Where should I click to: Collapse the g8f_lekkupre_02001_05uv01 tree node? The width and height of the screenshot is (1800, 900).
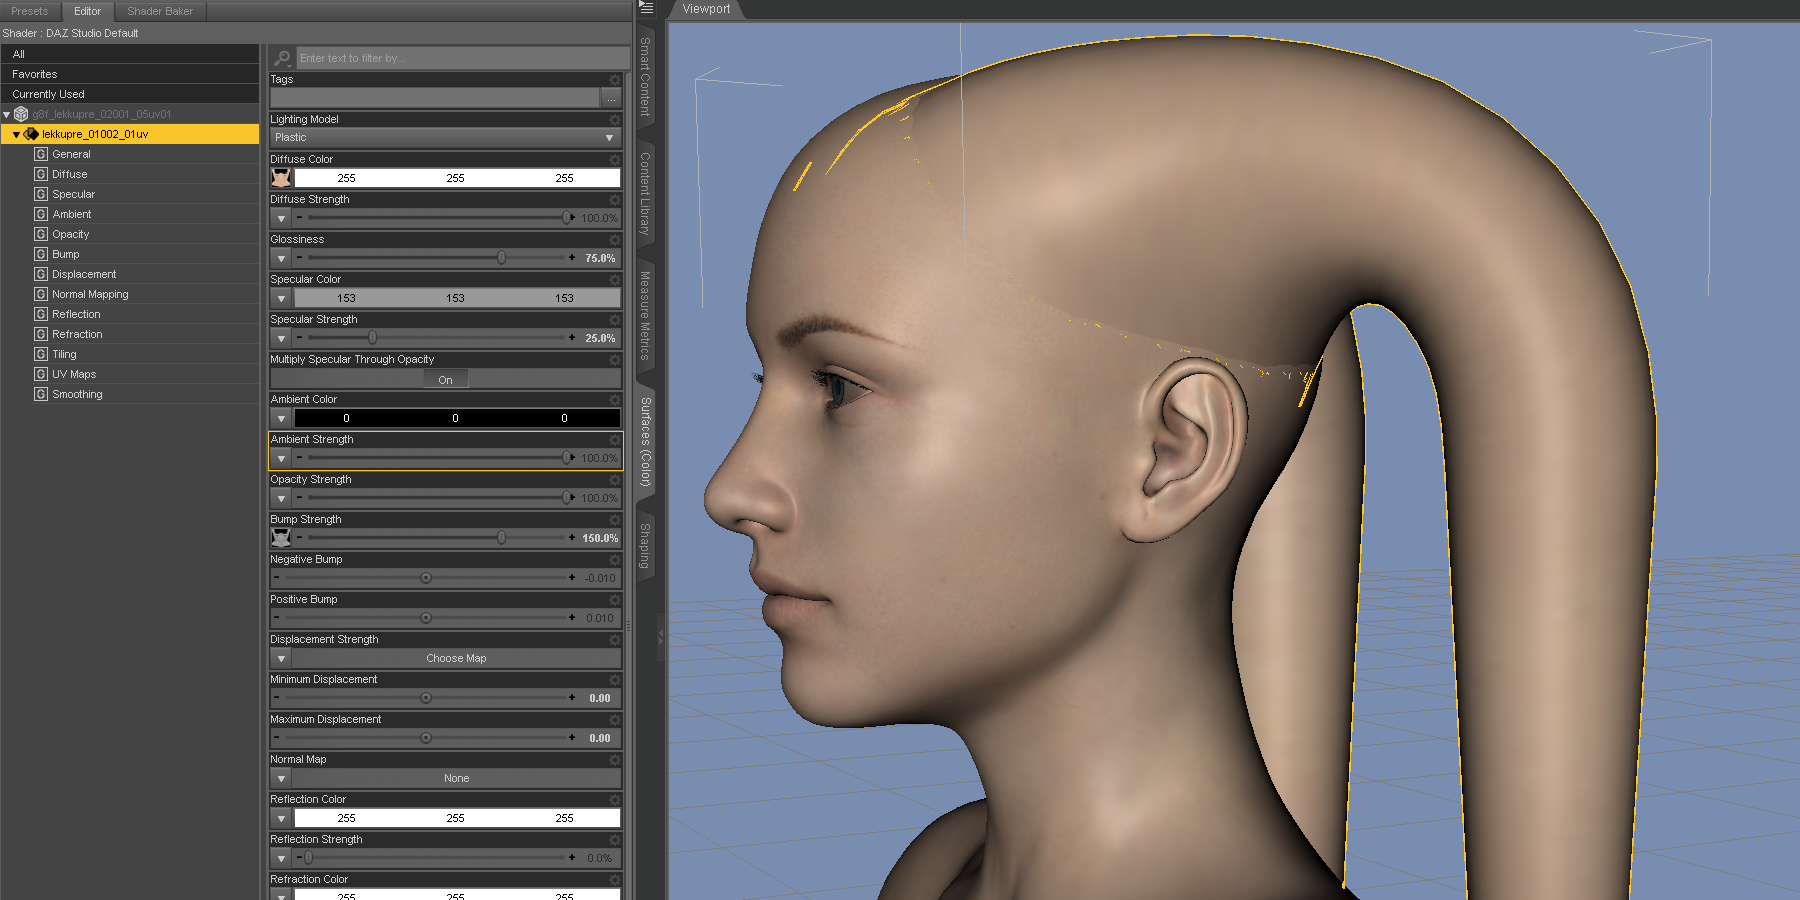tap(7, 114)
